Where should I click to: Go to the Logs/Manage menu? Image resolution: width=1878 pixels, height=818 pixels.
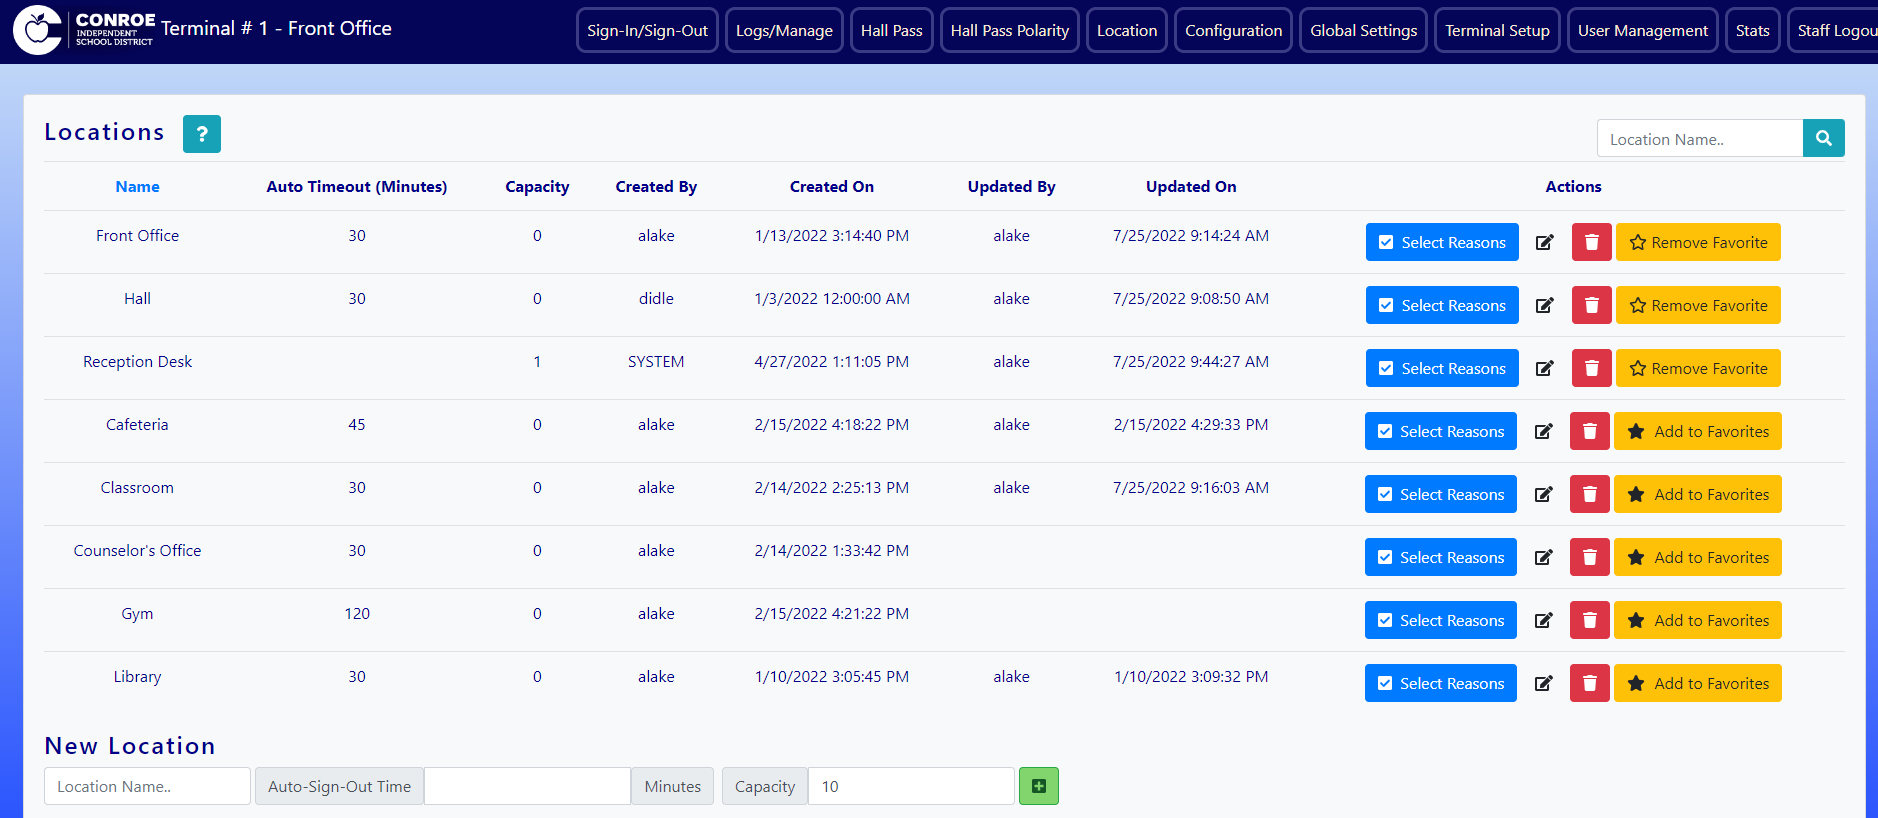click(x=784, y=31)
